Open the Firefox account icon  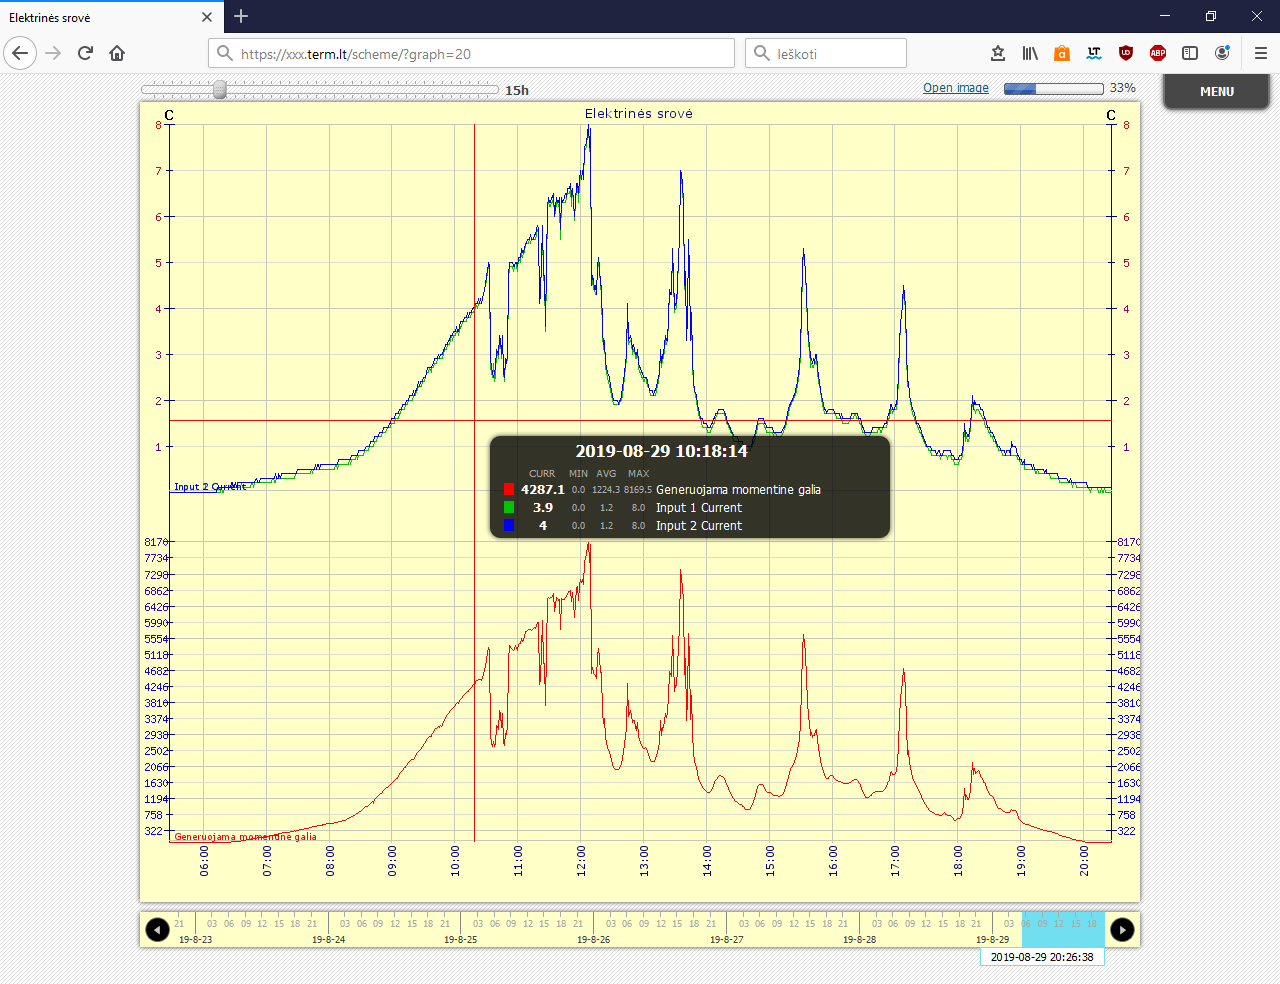click(1222, 53)
